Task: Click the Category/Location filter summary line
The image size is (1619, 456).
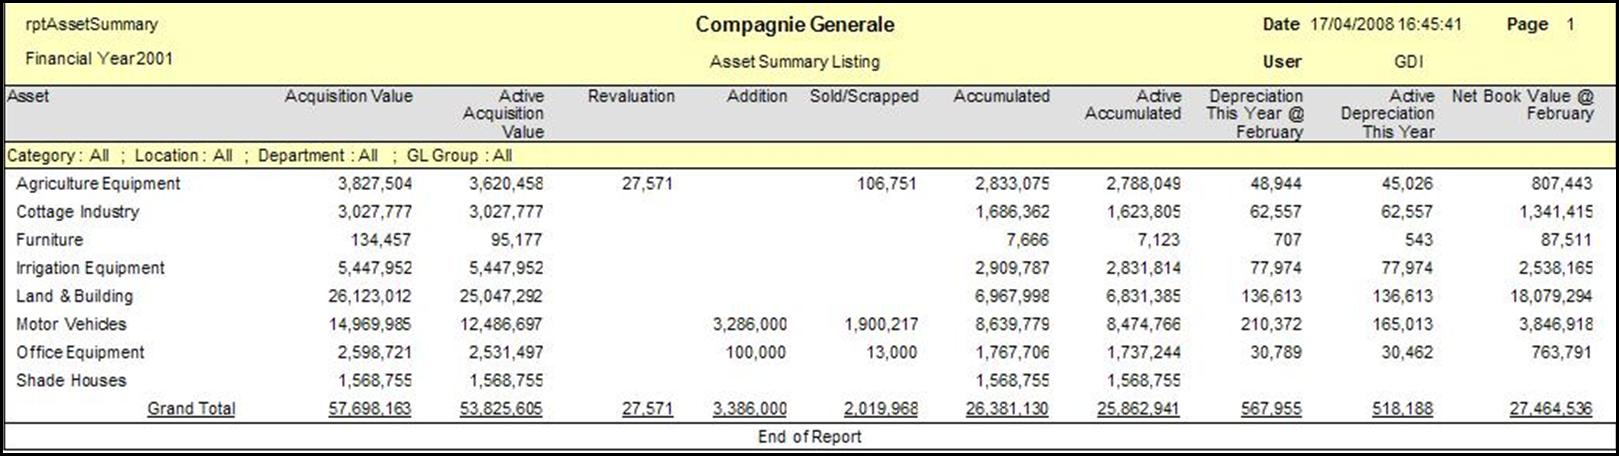Action: (x=259, y=155)
